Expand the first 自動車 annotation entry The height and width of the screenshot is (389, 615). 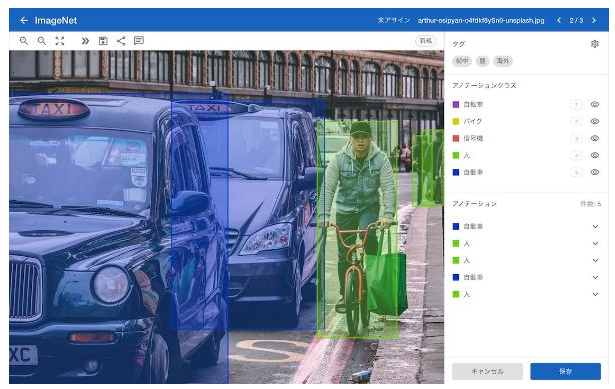tap(595, 226)
